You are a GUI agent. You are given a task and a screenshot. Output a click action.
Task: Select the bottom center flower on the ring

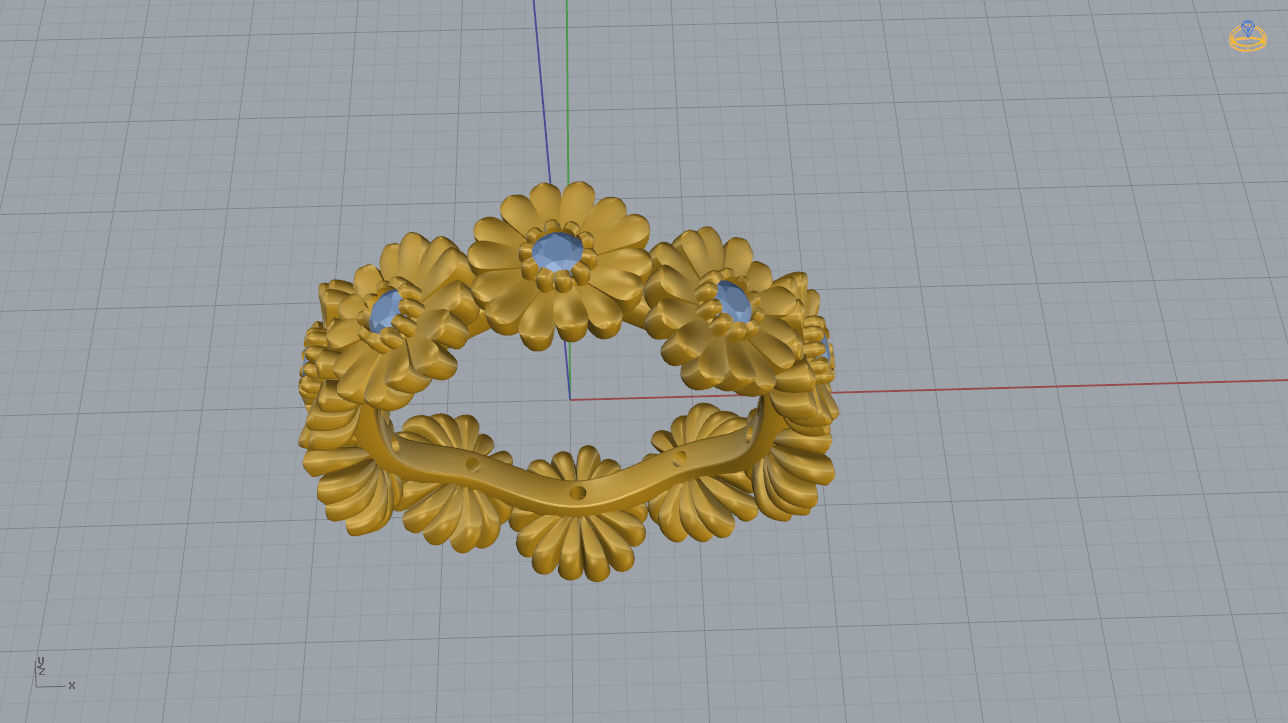[x=577, y=515]
